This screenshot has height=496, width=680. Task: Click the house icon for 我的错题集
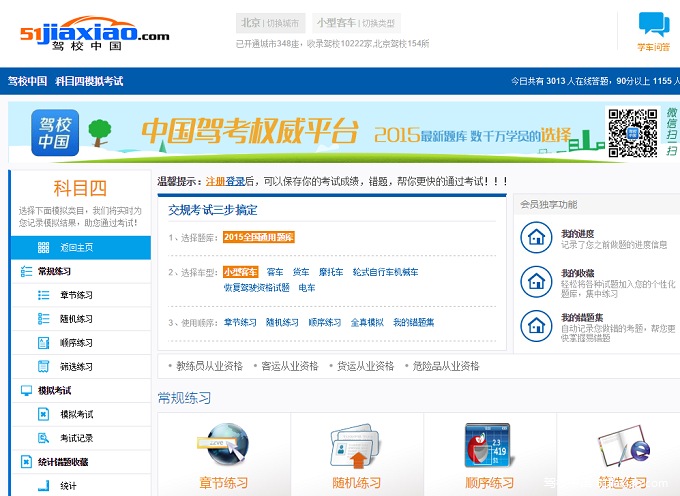[536, 326]
